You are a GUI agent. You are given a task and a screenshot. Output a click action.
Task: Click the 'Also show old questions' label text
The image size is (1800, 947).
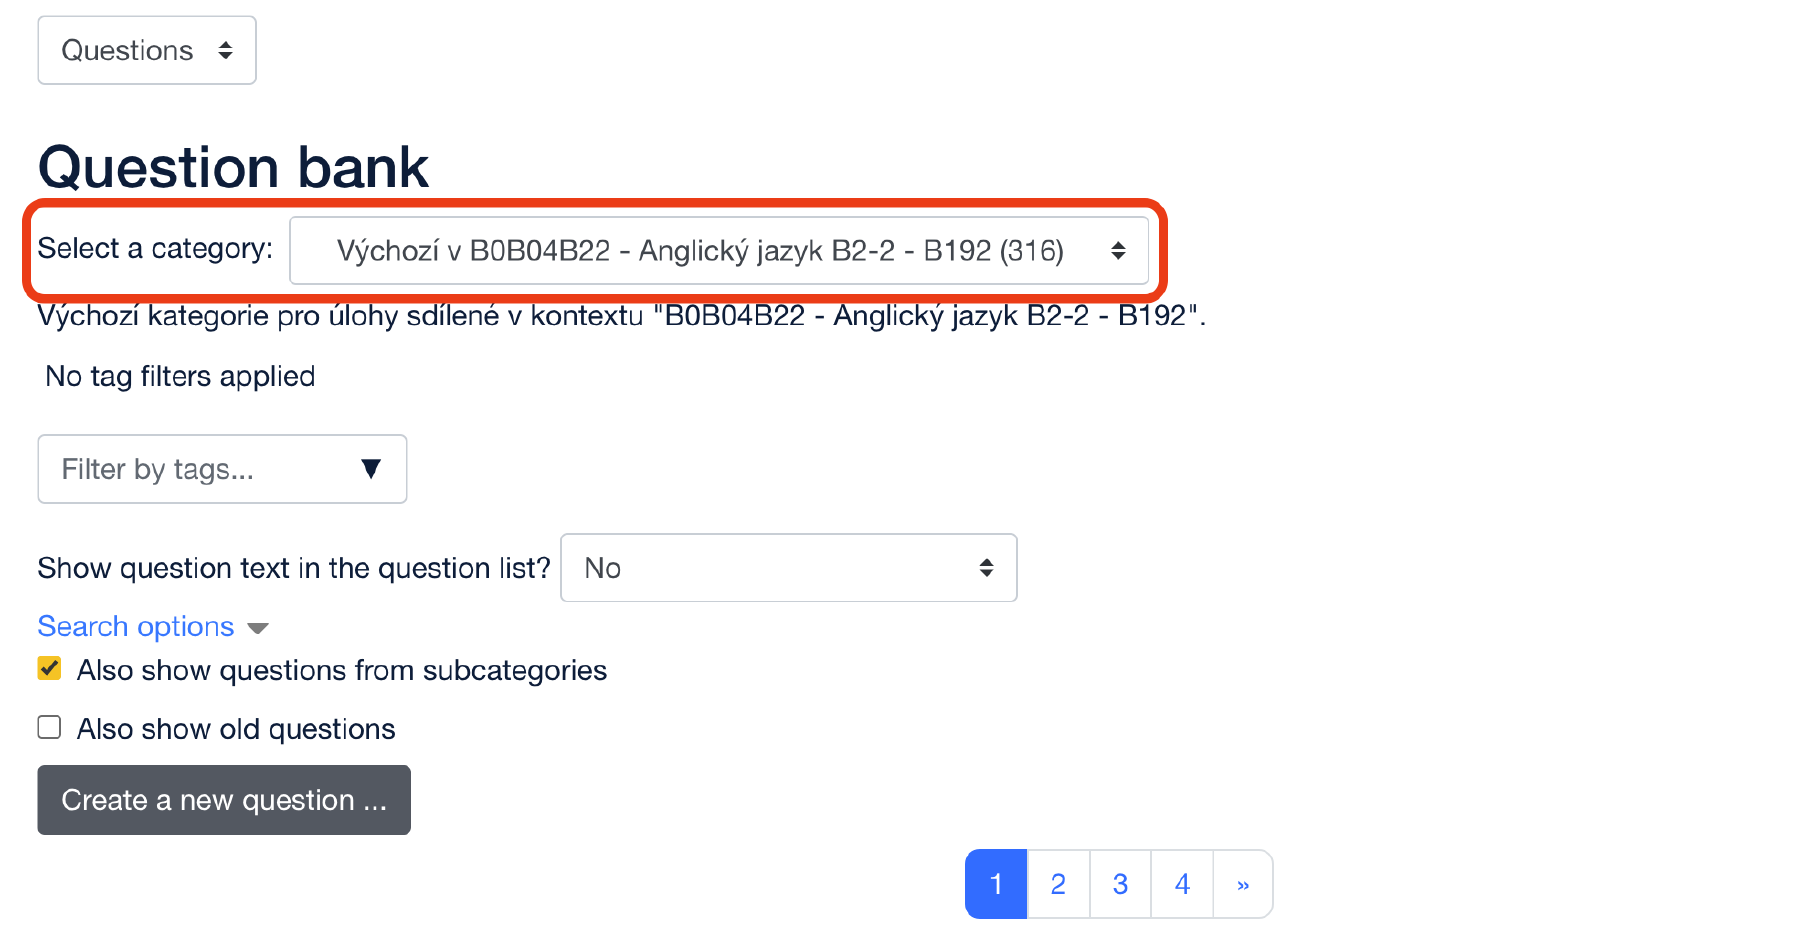coord(236,729)
